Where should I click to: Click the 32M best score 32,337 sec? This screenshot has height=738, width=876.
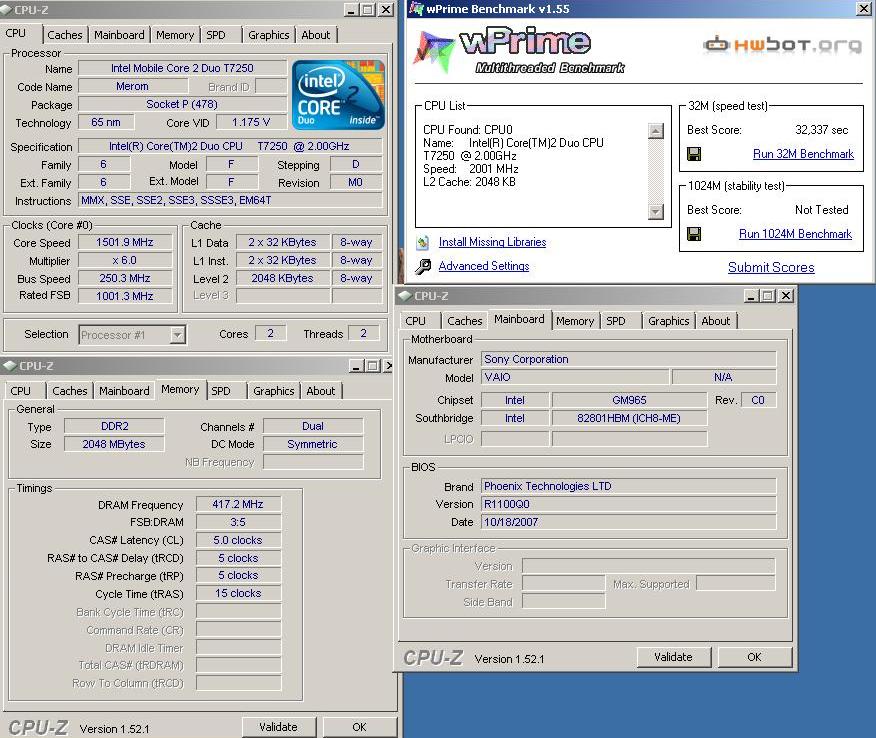(821, 130)
